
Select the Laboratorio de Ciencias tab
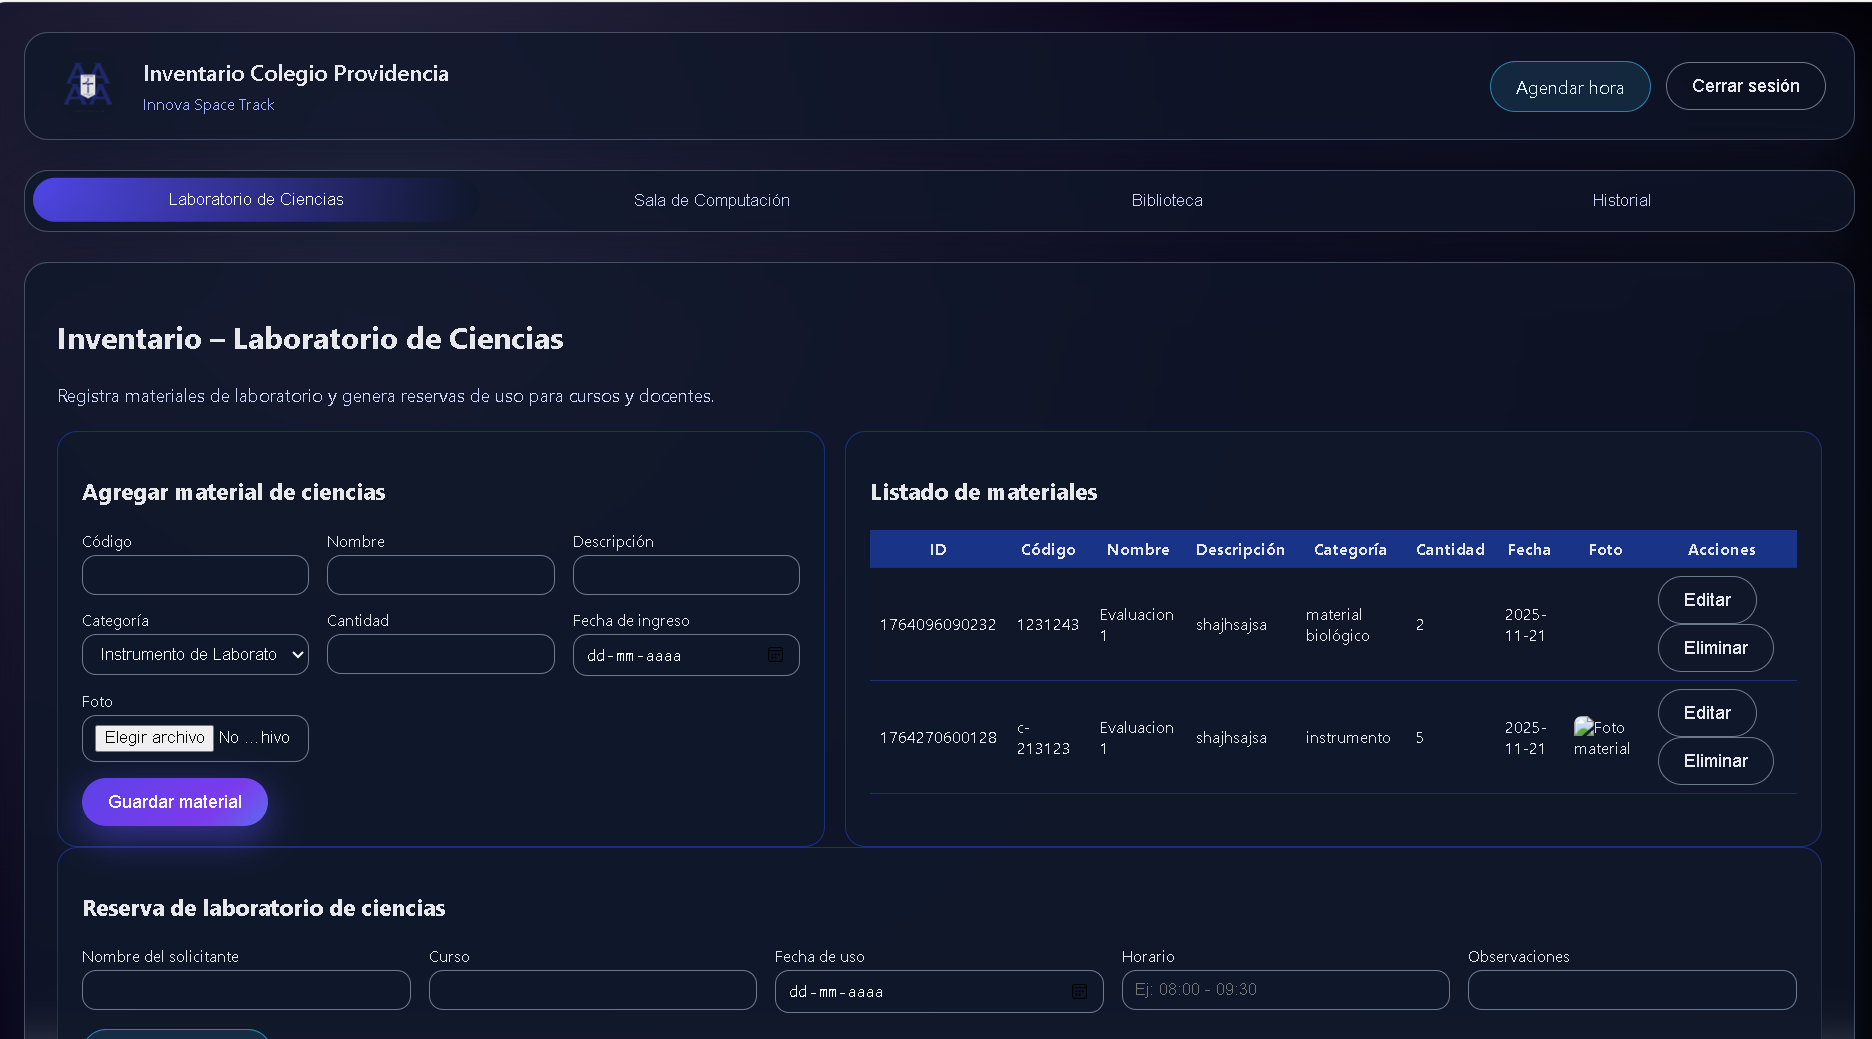(x=256, y=200)
